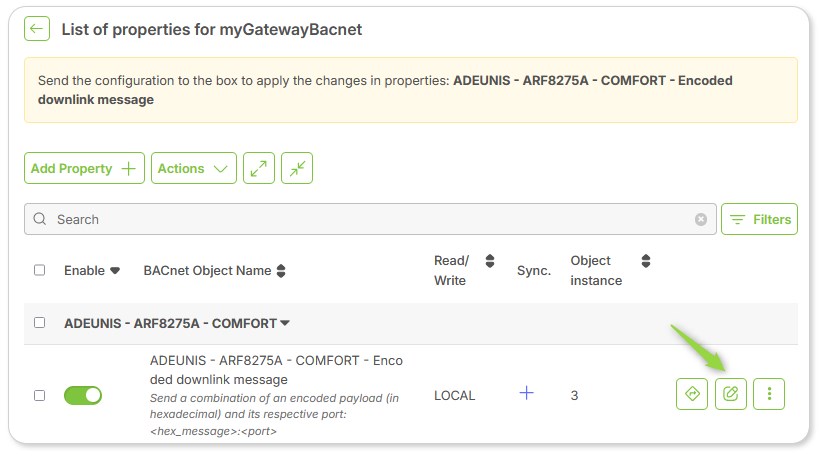
Task: Check the ADEUNIS - ARF8275A - COMFORT group checkbox
Action: tap(39, 323)
